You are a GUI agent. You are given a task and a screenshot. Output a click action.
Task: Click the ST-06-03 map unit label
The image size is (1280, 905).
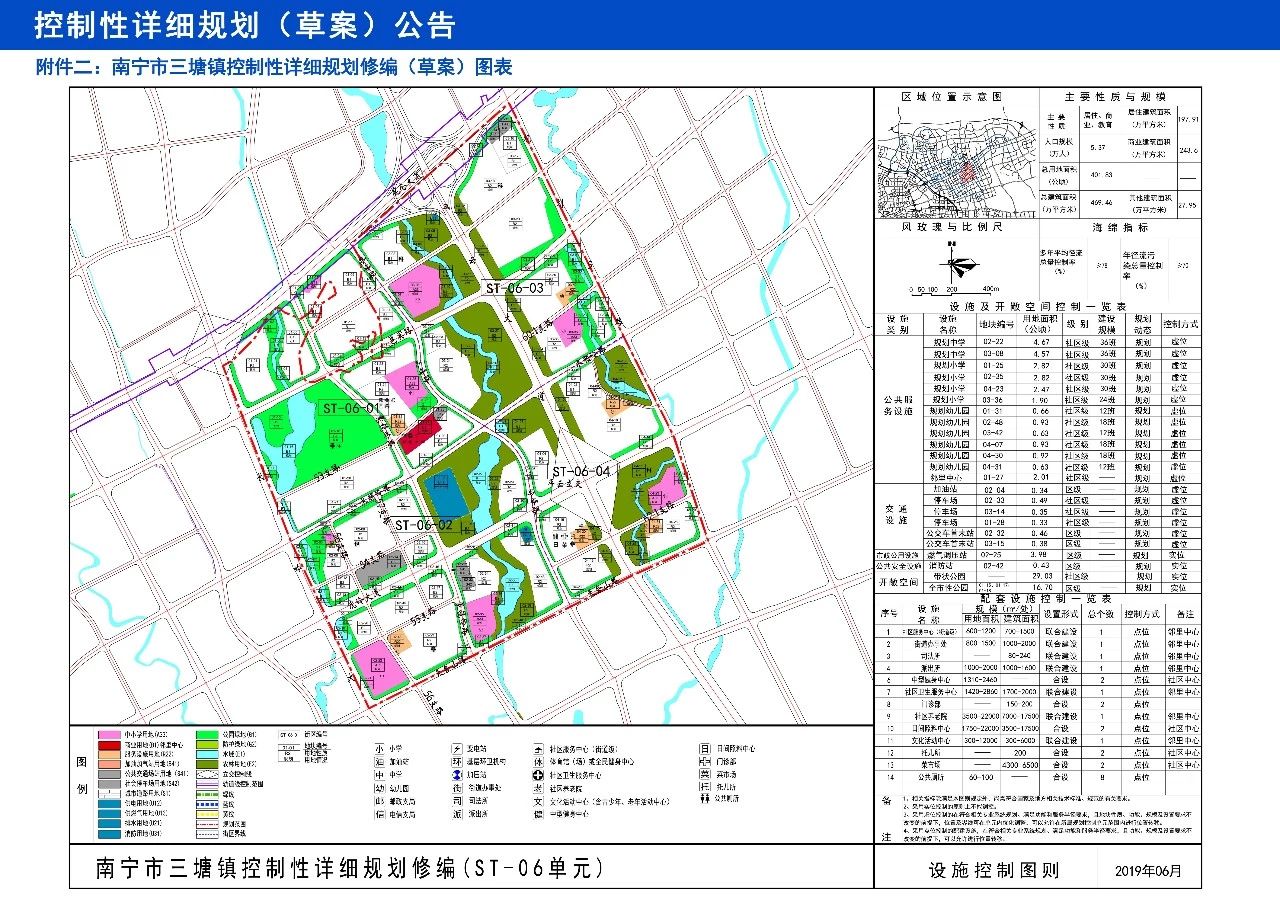pyautogui.click(x=515, y=288)
